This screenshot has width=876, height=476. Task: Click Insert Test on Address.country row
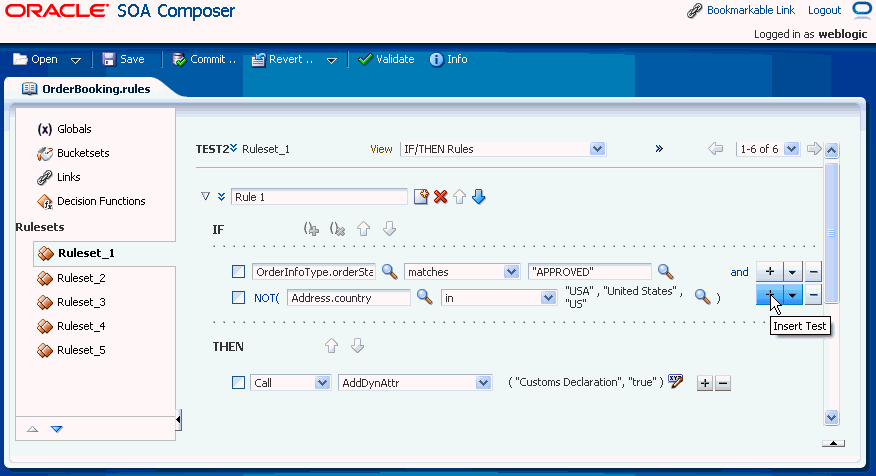[x=769, y=295]
